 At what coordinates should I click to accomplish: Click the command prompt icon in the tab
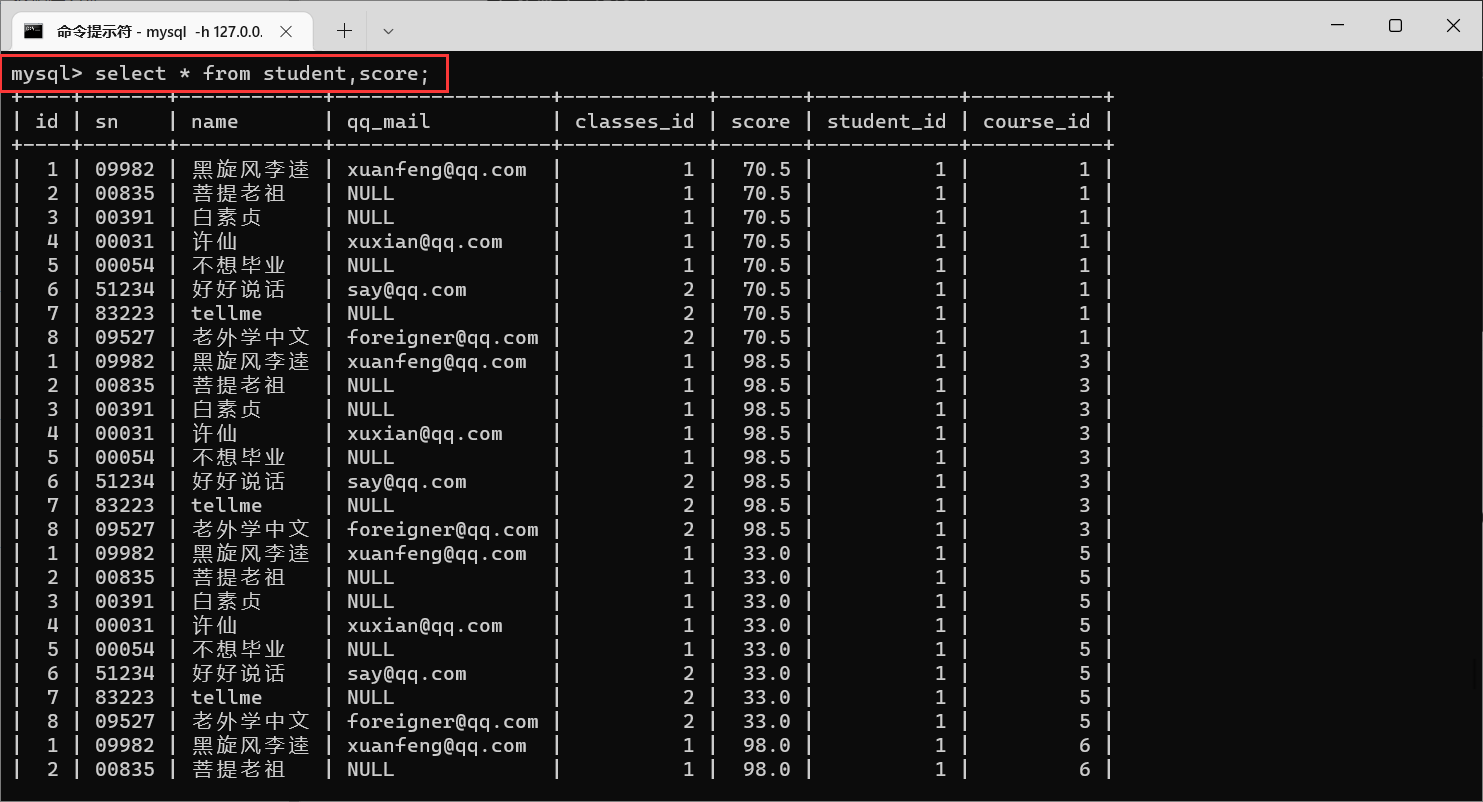tap(33, 31)
